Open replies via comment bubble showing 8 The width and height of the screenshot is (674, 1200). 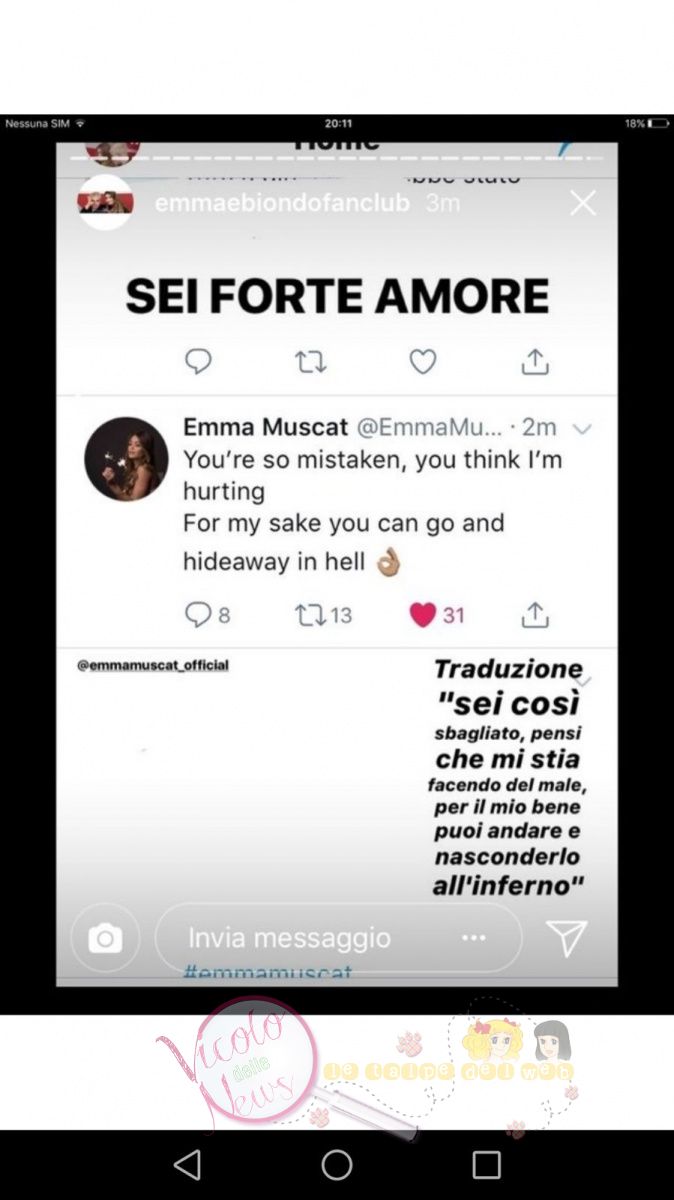(x=198, y=615)
